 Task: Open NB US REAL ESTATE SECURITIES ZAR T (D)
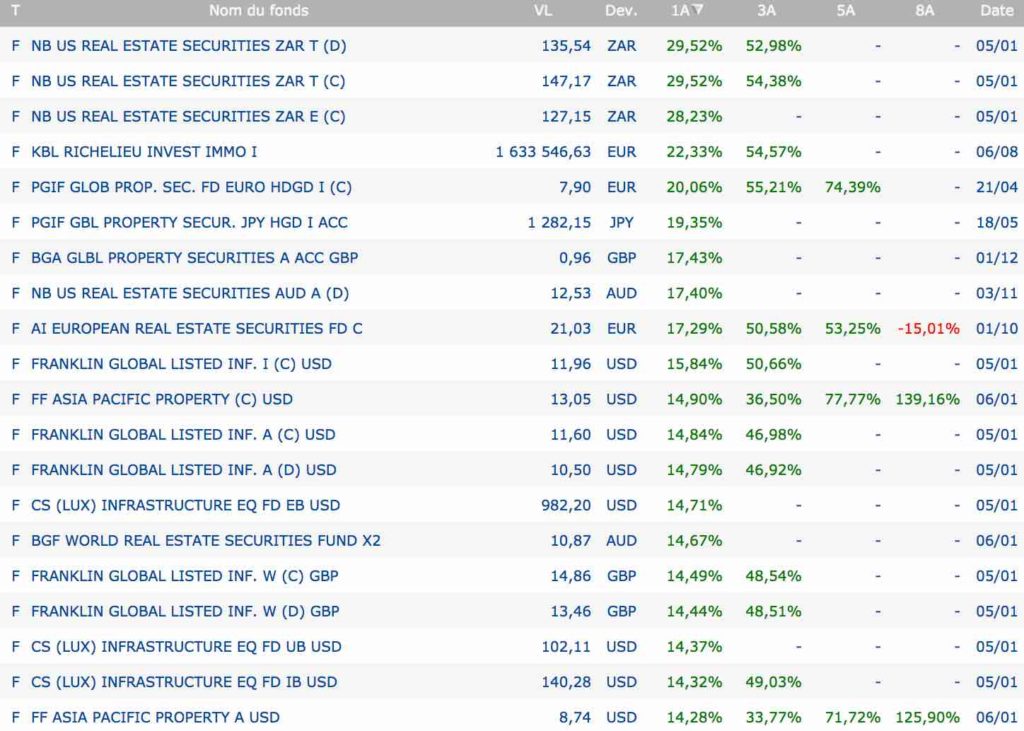coord(189,46)
